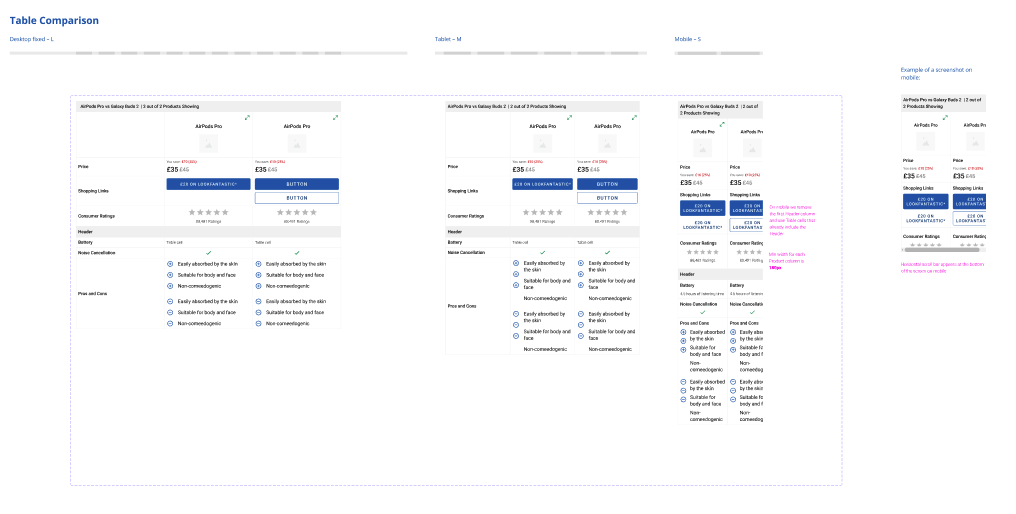Viewport: 1016px width, 514px height.
Task: Click the Noise Cancellation checkmark in Desktop's first product column
Action: tap(208, 253)
